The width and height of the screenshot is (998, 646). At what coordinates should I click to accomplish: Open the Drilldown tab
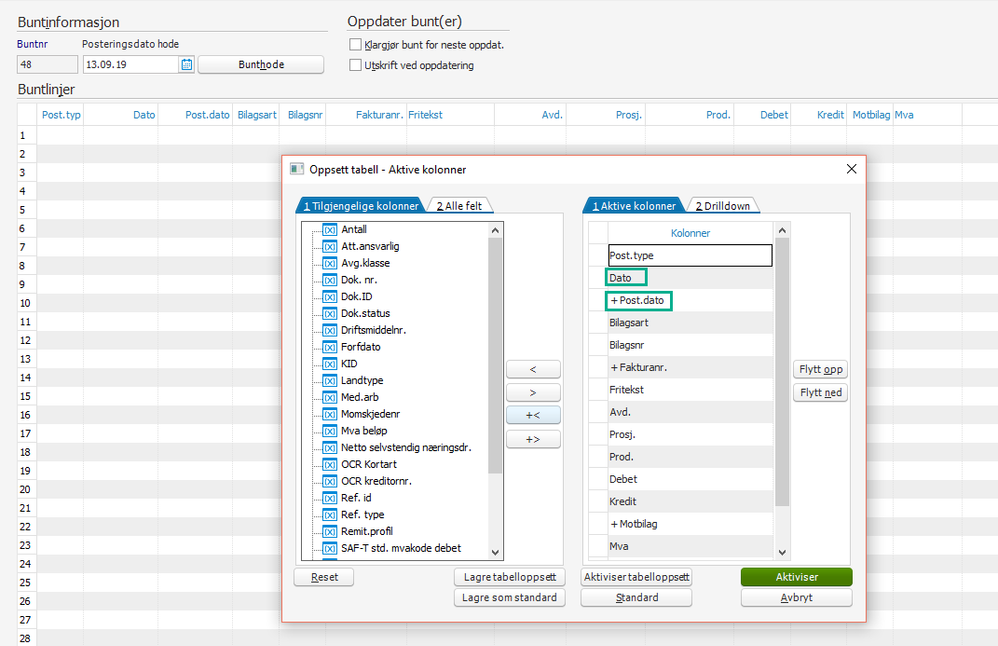click(x=722, y=206)
